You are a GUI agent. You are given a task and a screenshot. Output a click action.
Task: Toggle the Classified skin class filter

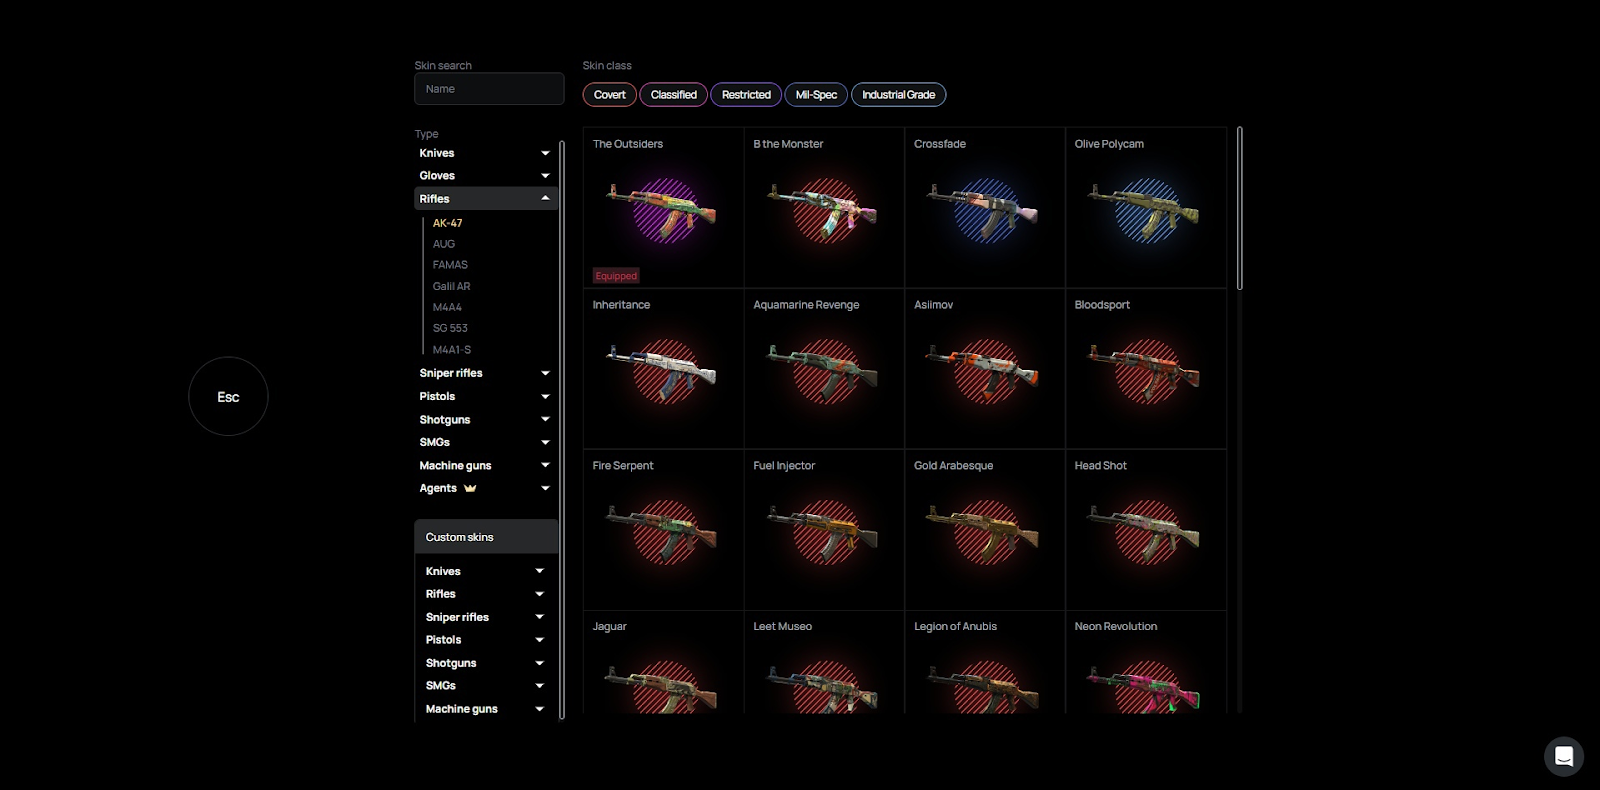point(673,95)
